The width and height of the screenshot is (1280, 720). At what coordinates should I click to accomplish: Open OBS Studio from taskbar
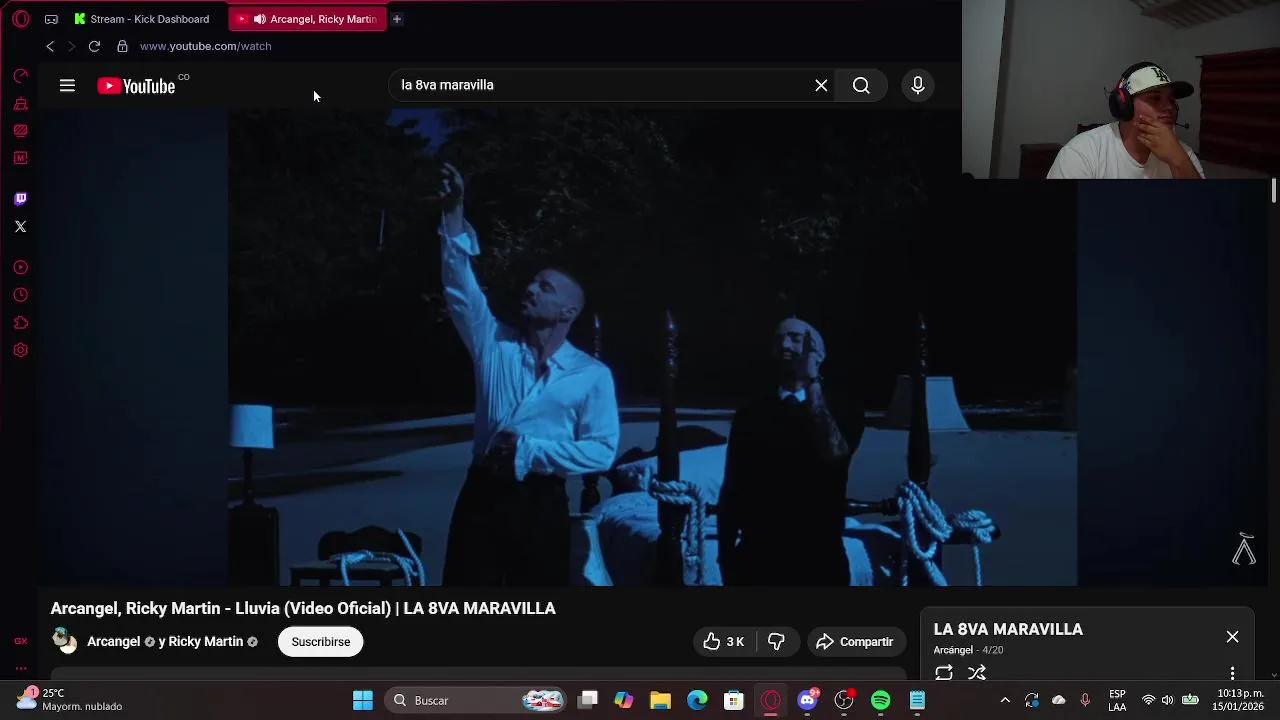point(844,700)
